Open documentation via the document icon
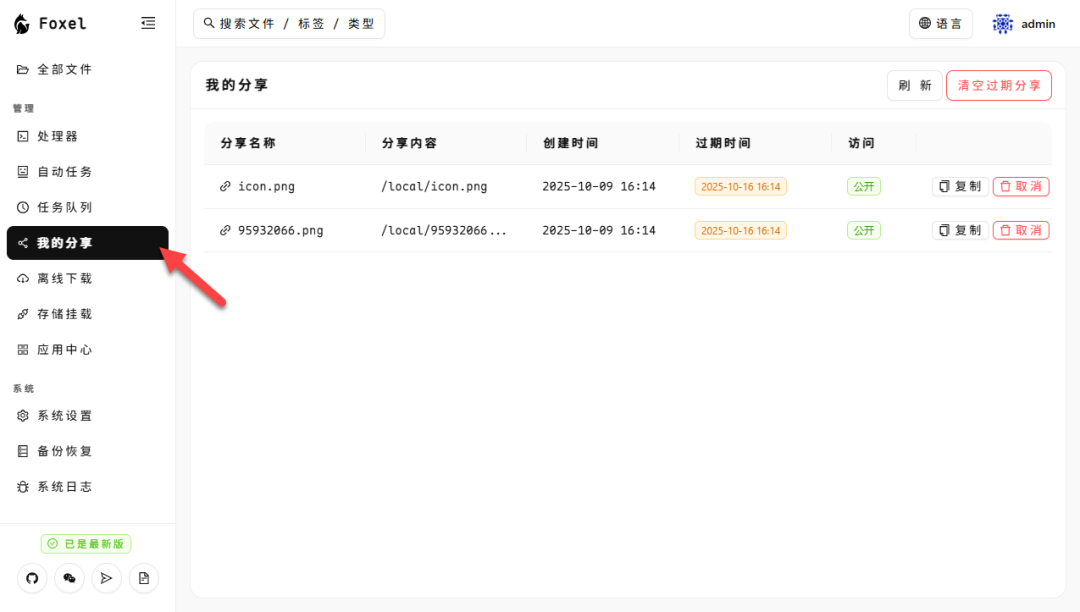This screenshot has height=612, width=1080. 143,578
